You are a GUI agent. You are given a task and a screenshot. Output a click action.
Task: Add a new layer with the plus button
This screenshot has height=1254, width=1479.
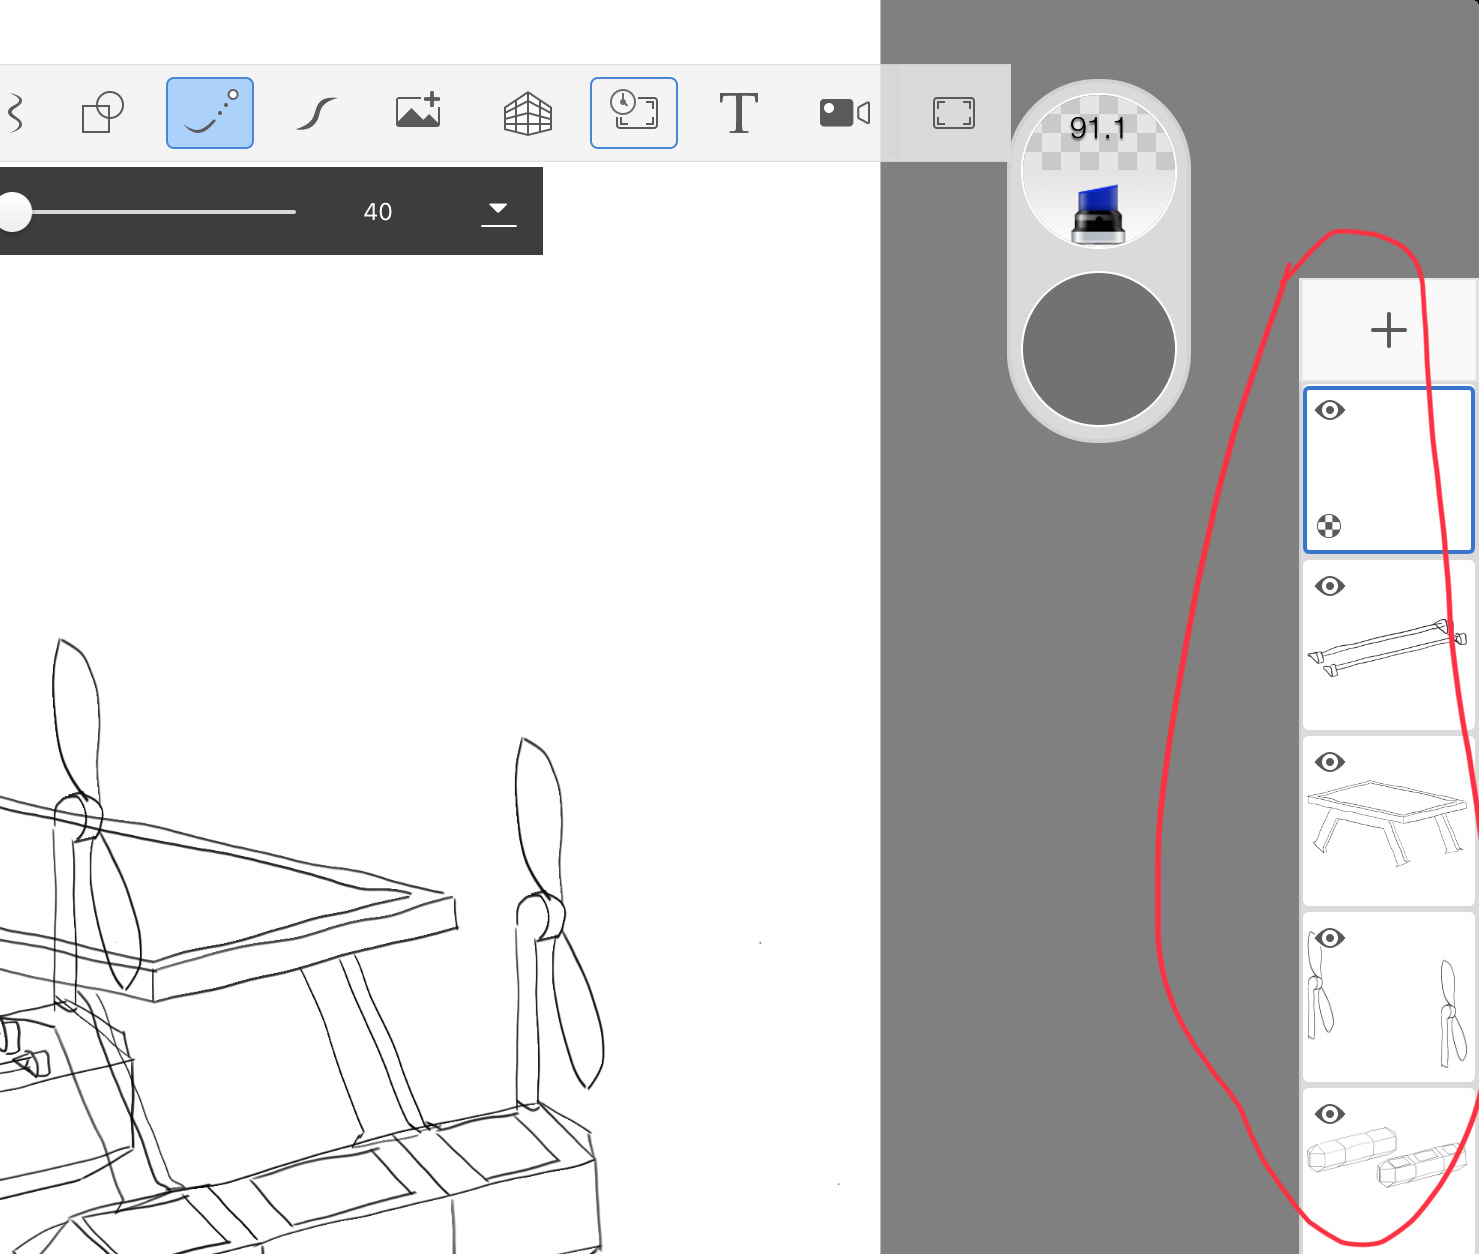1389,330
